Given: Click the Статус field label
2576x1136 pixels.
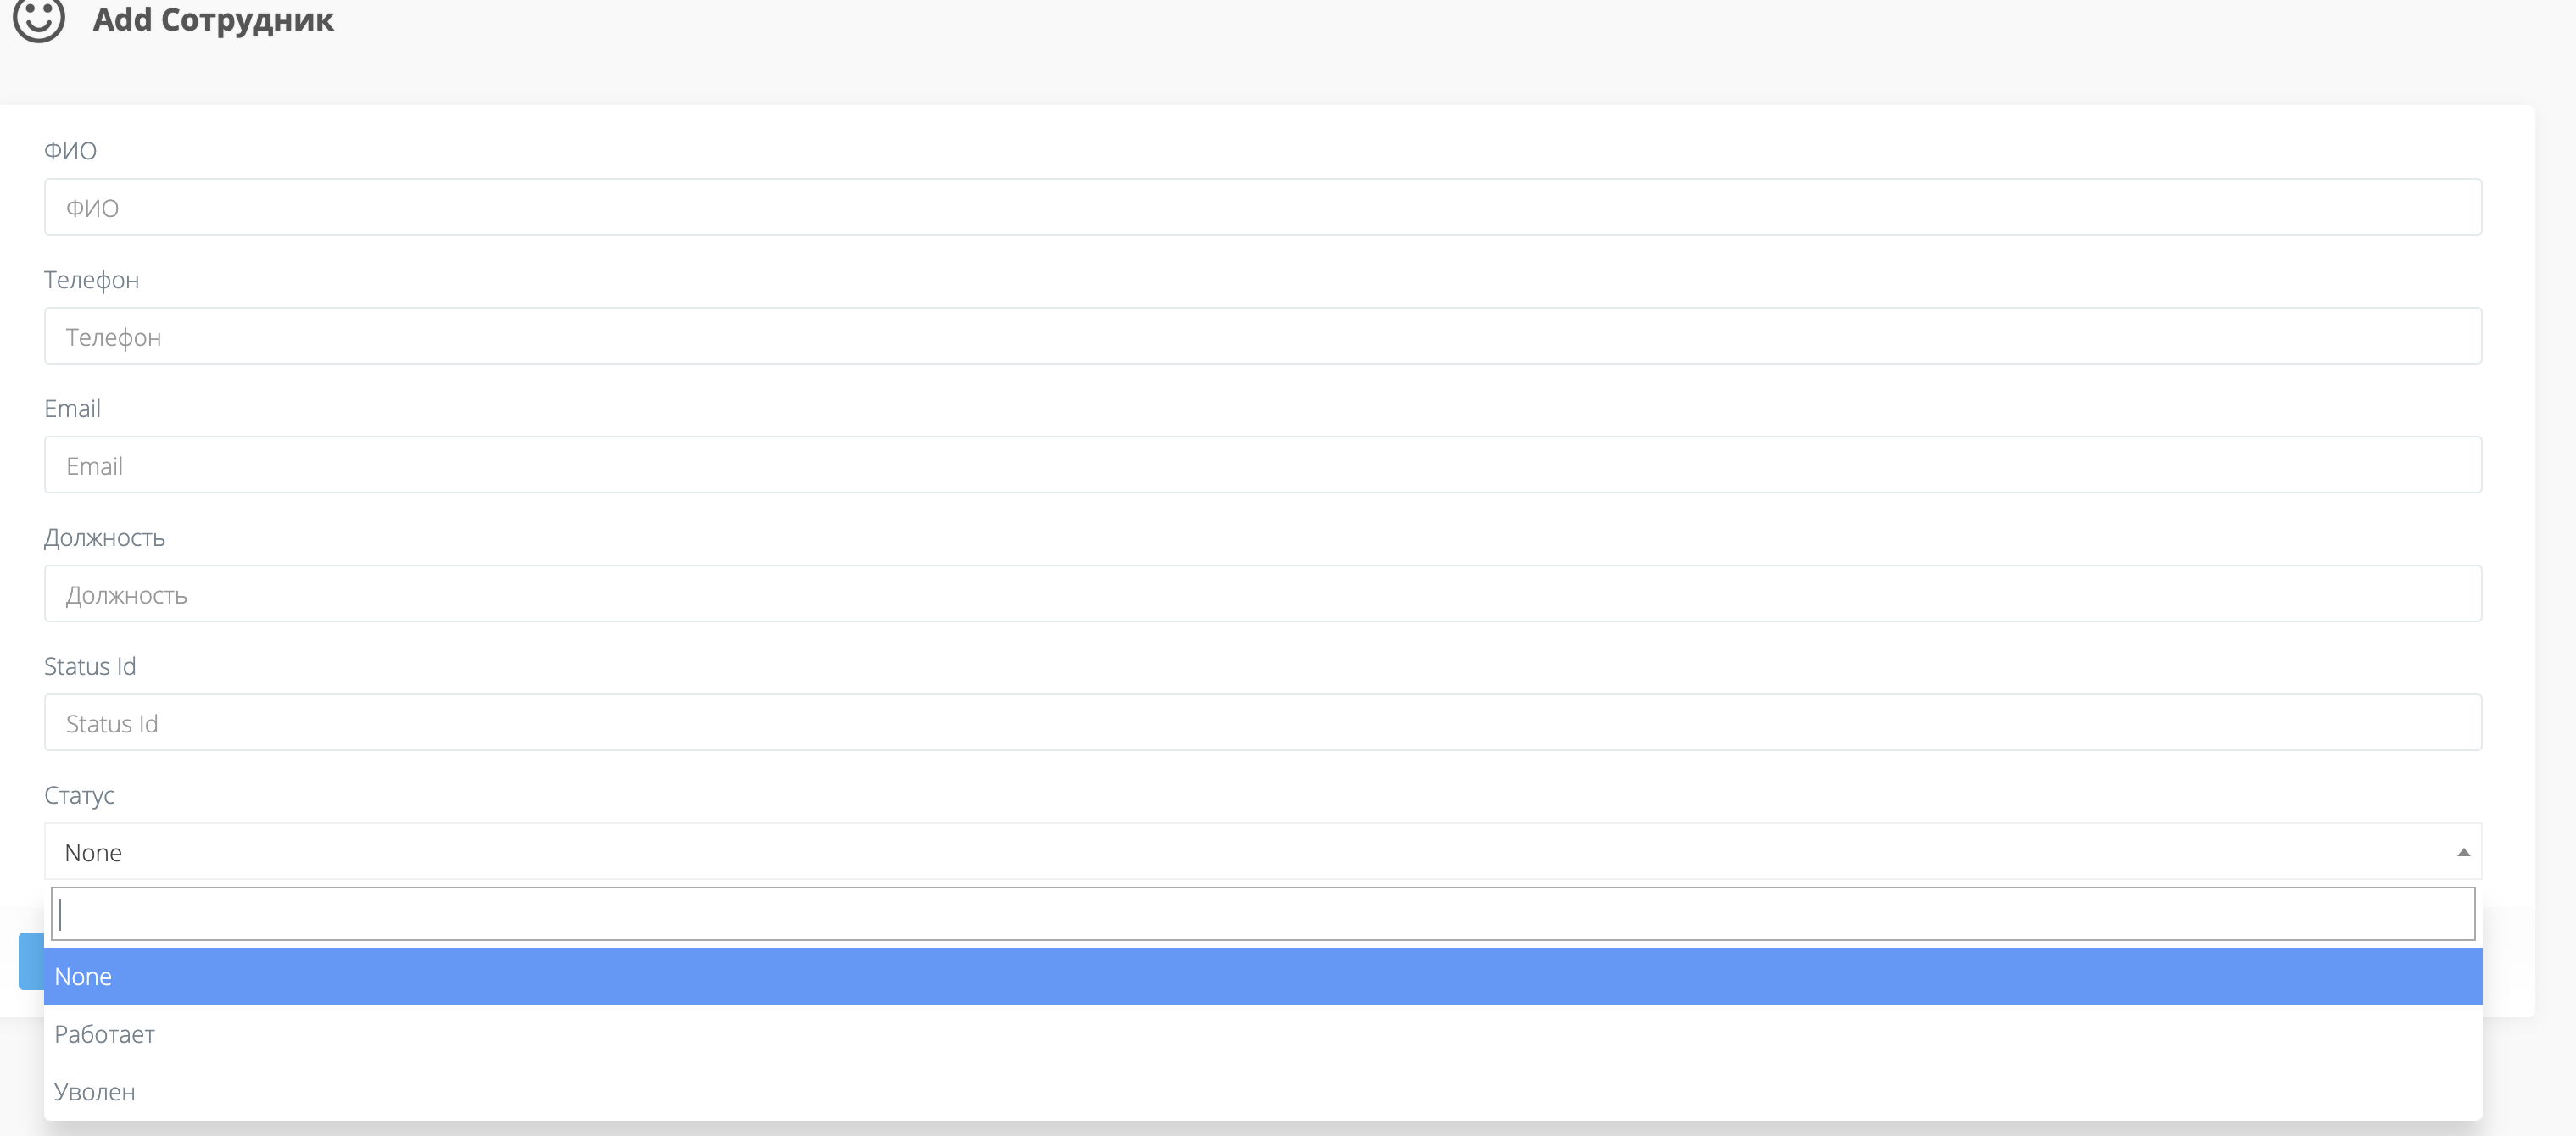Looking at the screenshot, I should [79, 795].
